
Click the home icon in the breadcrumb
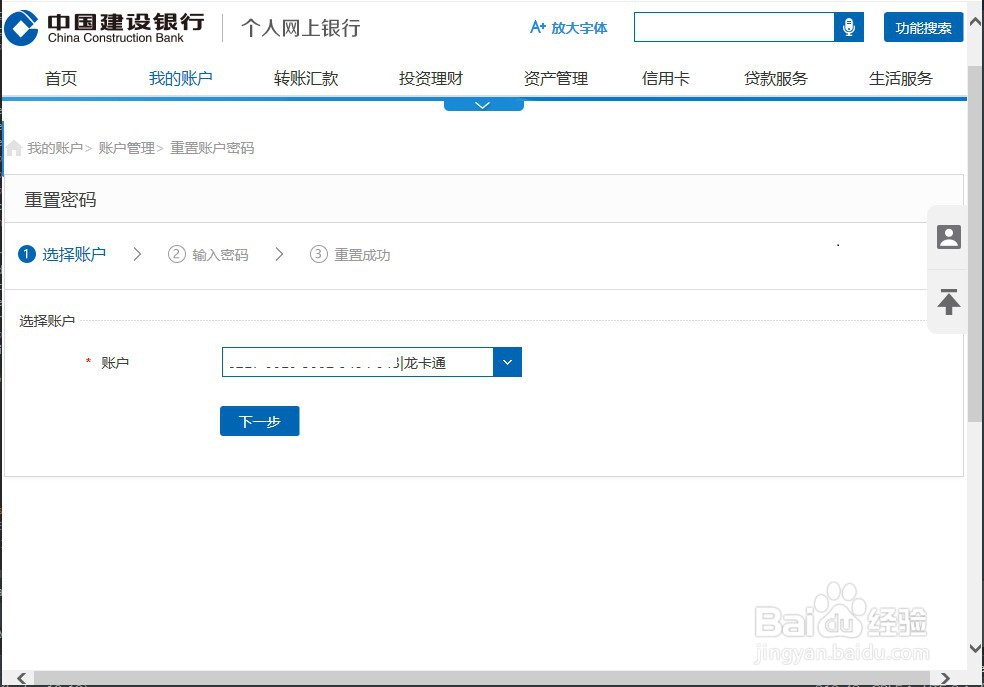(13, 147)
